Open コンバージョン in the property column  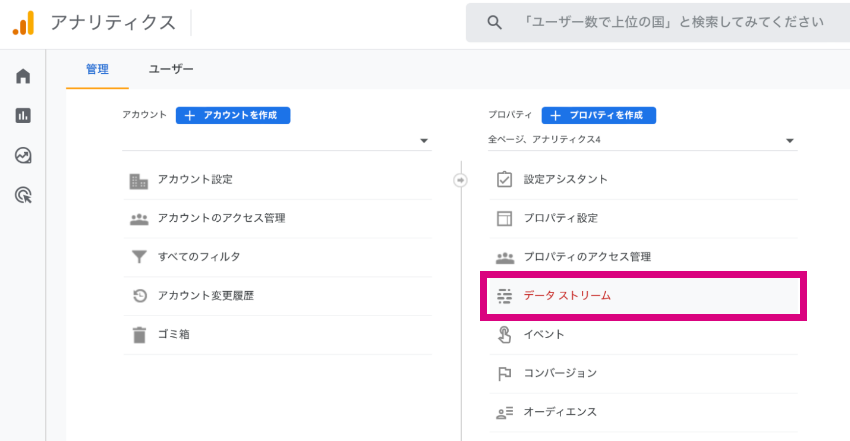643,373
